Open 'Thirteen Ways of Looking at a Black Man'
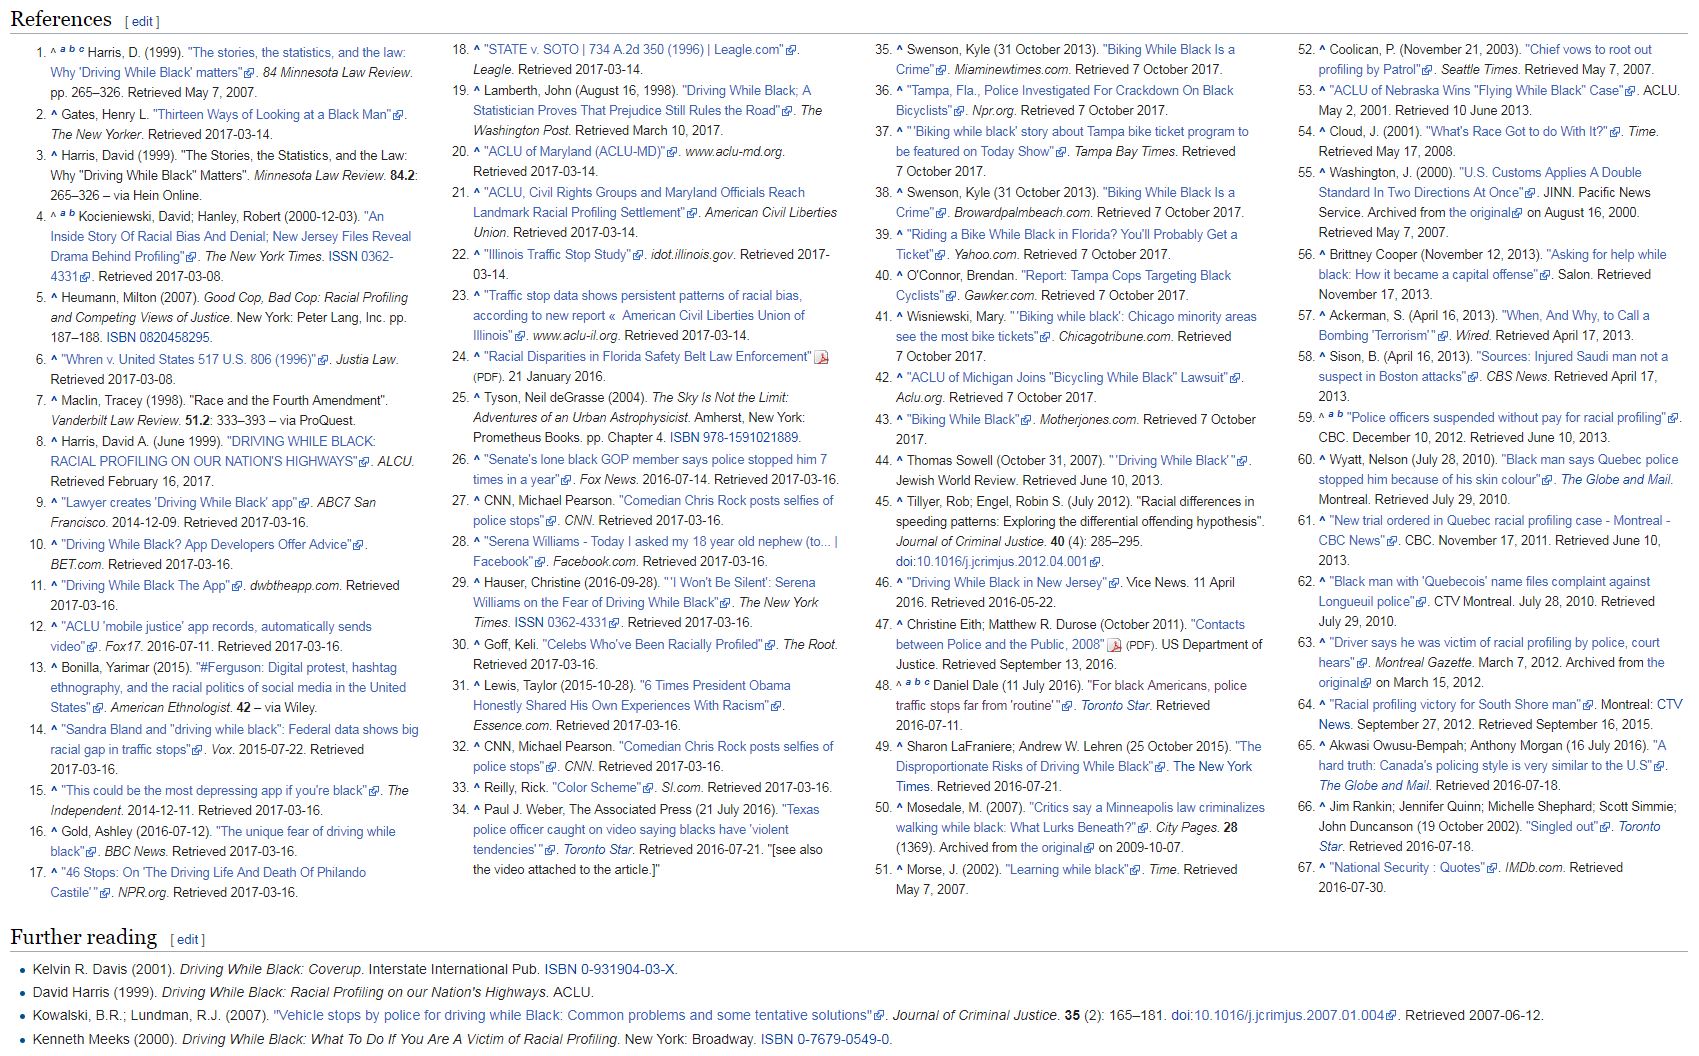The image size is (1699, 1056). click(x=270, y=115)
